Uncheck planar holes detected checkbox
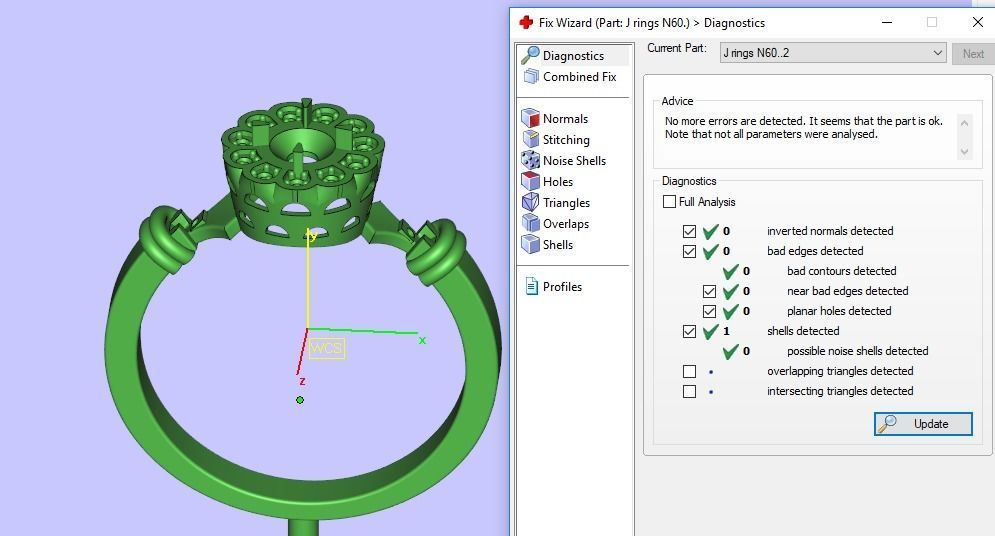The height and width of the screenshot is (536, 995). click(x=709, y=311)
